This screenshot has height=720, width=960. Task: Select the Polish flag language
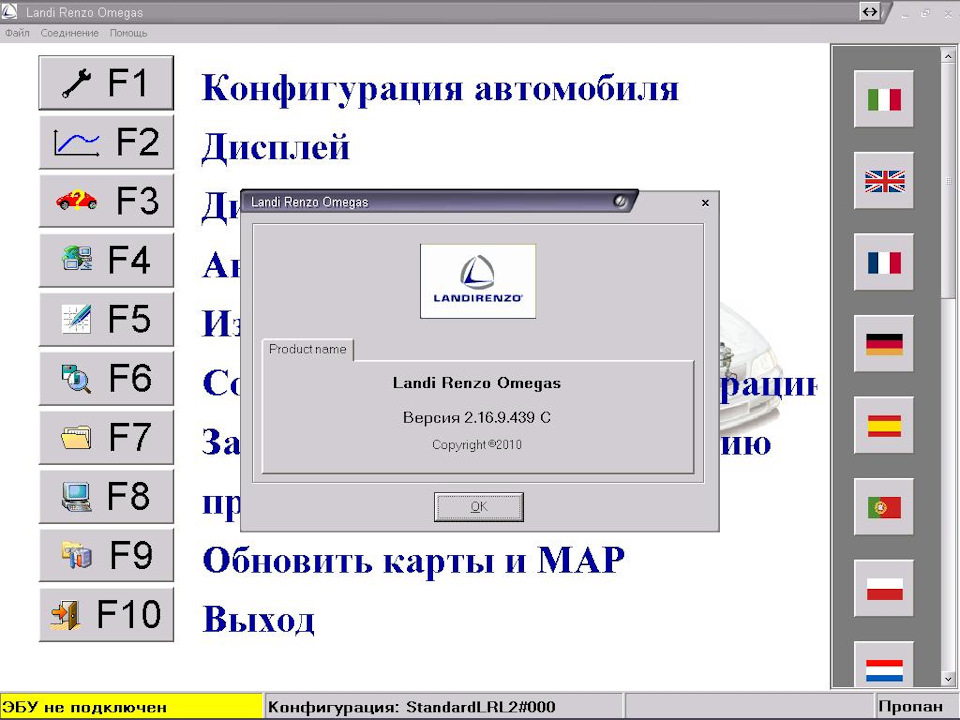pyautogui.click(x=883, y=588)
